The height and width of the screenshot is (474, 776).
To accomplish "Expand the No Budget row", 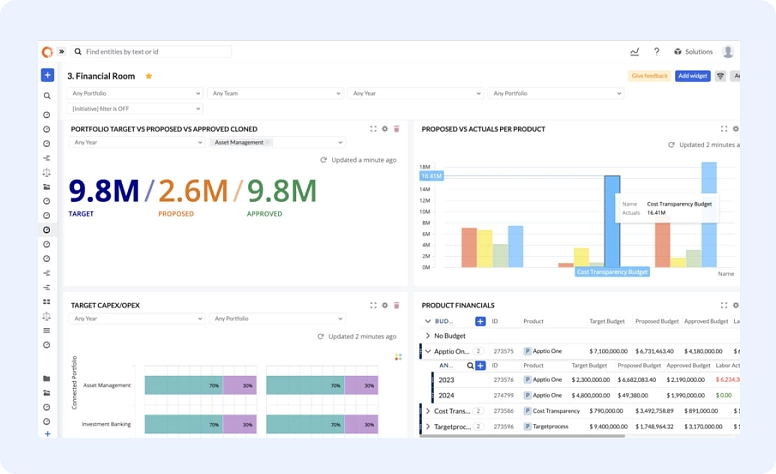I will pyautogui.click(x=428, y=336).
